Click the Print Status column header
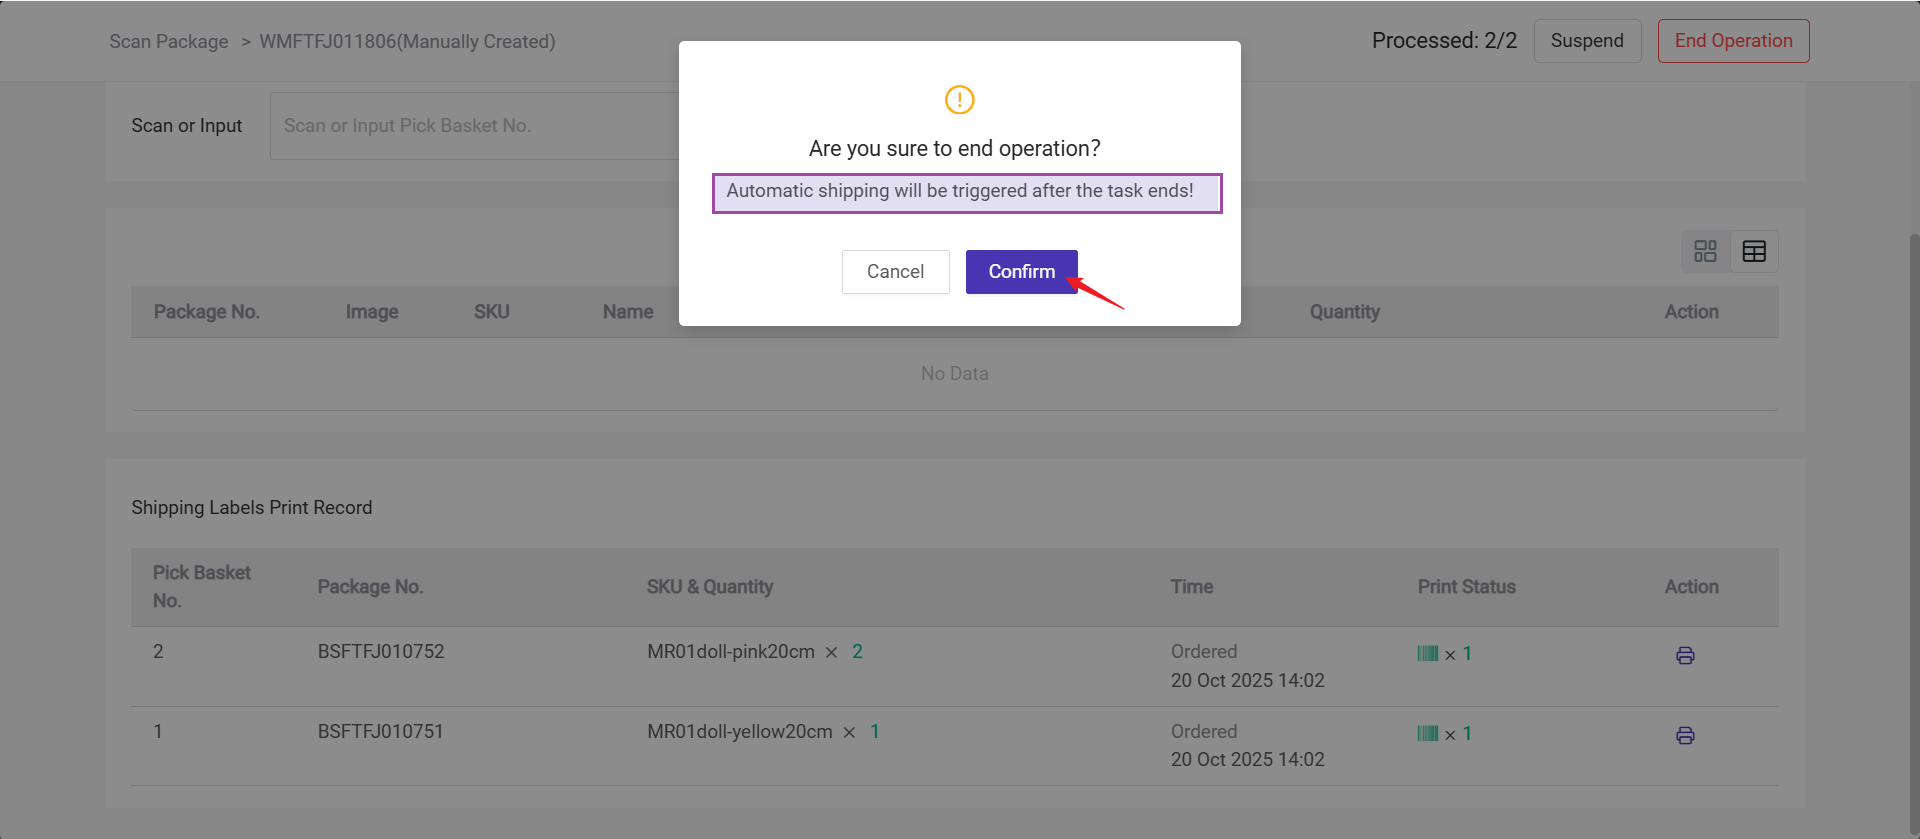 pyautogui.click(x=1466, y=587)
